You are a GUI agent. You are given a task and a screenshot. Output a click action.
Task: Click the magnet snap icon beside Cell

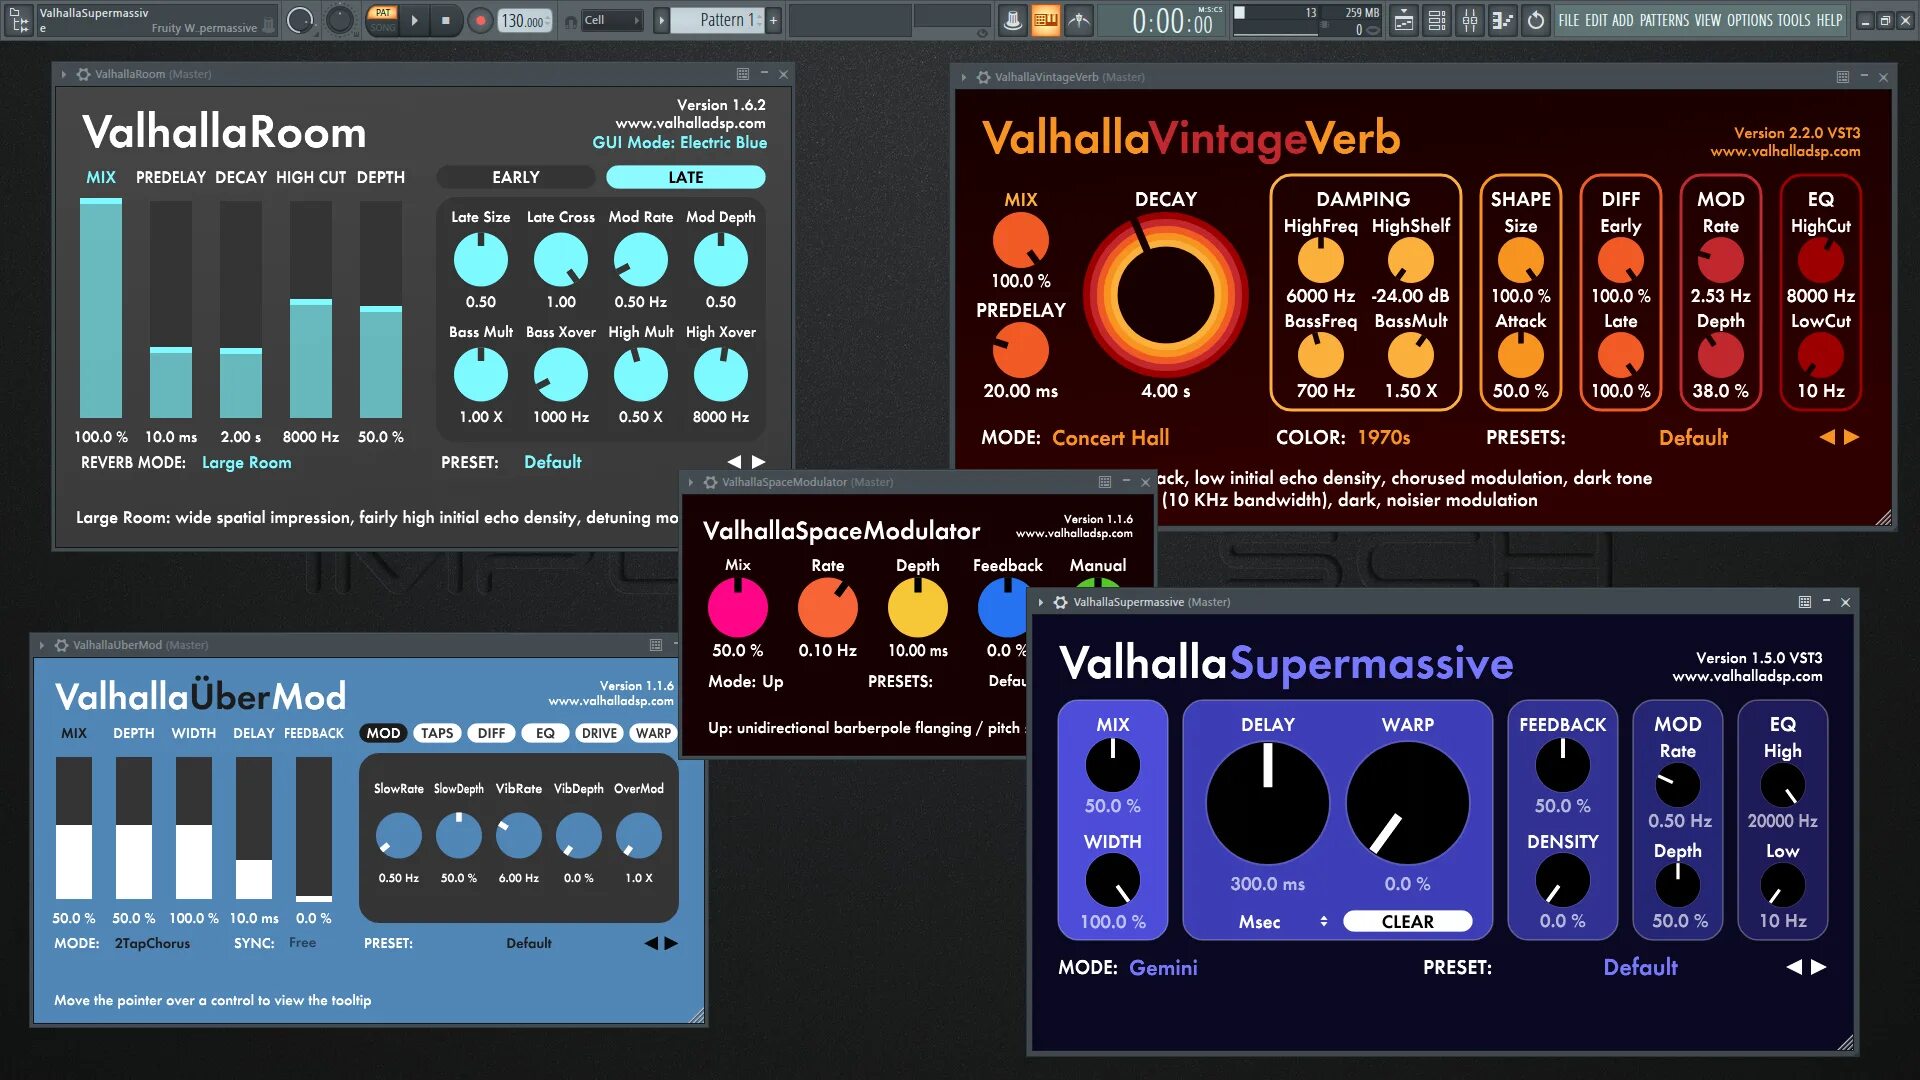click(x=570, y=21)
